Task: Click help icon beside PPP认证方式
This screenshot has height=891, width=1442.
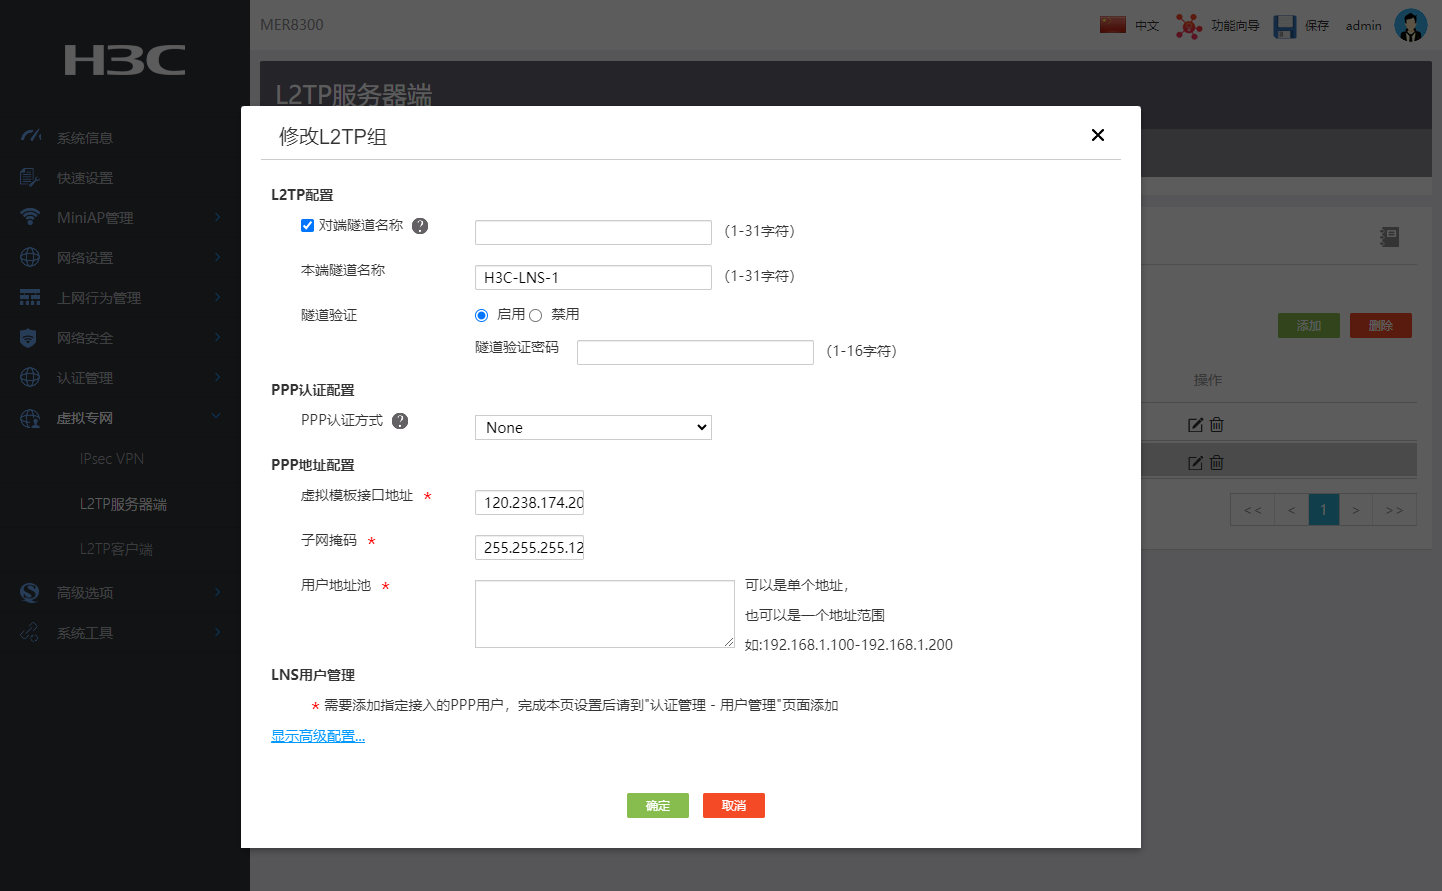Action: [x=400, y=421]
